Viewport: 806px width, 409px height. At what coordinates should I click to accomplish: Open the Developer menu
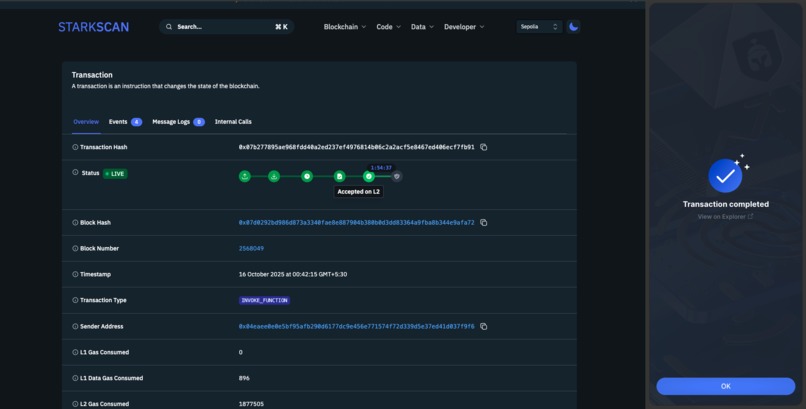coord(464,27)
